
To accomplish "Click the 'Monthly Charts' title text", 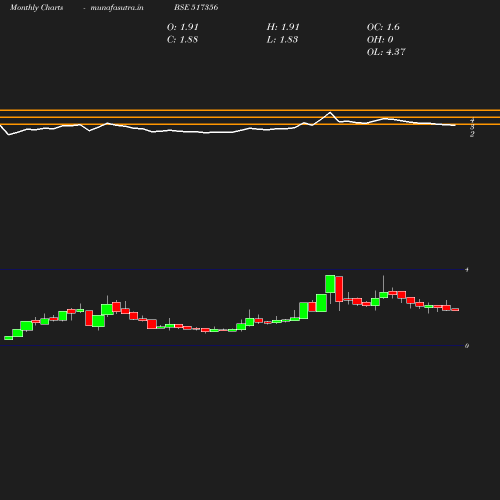I will pos(36,7).
